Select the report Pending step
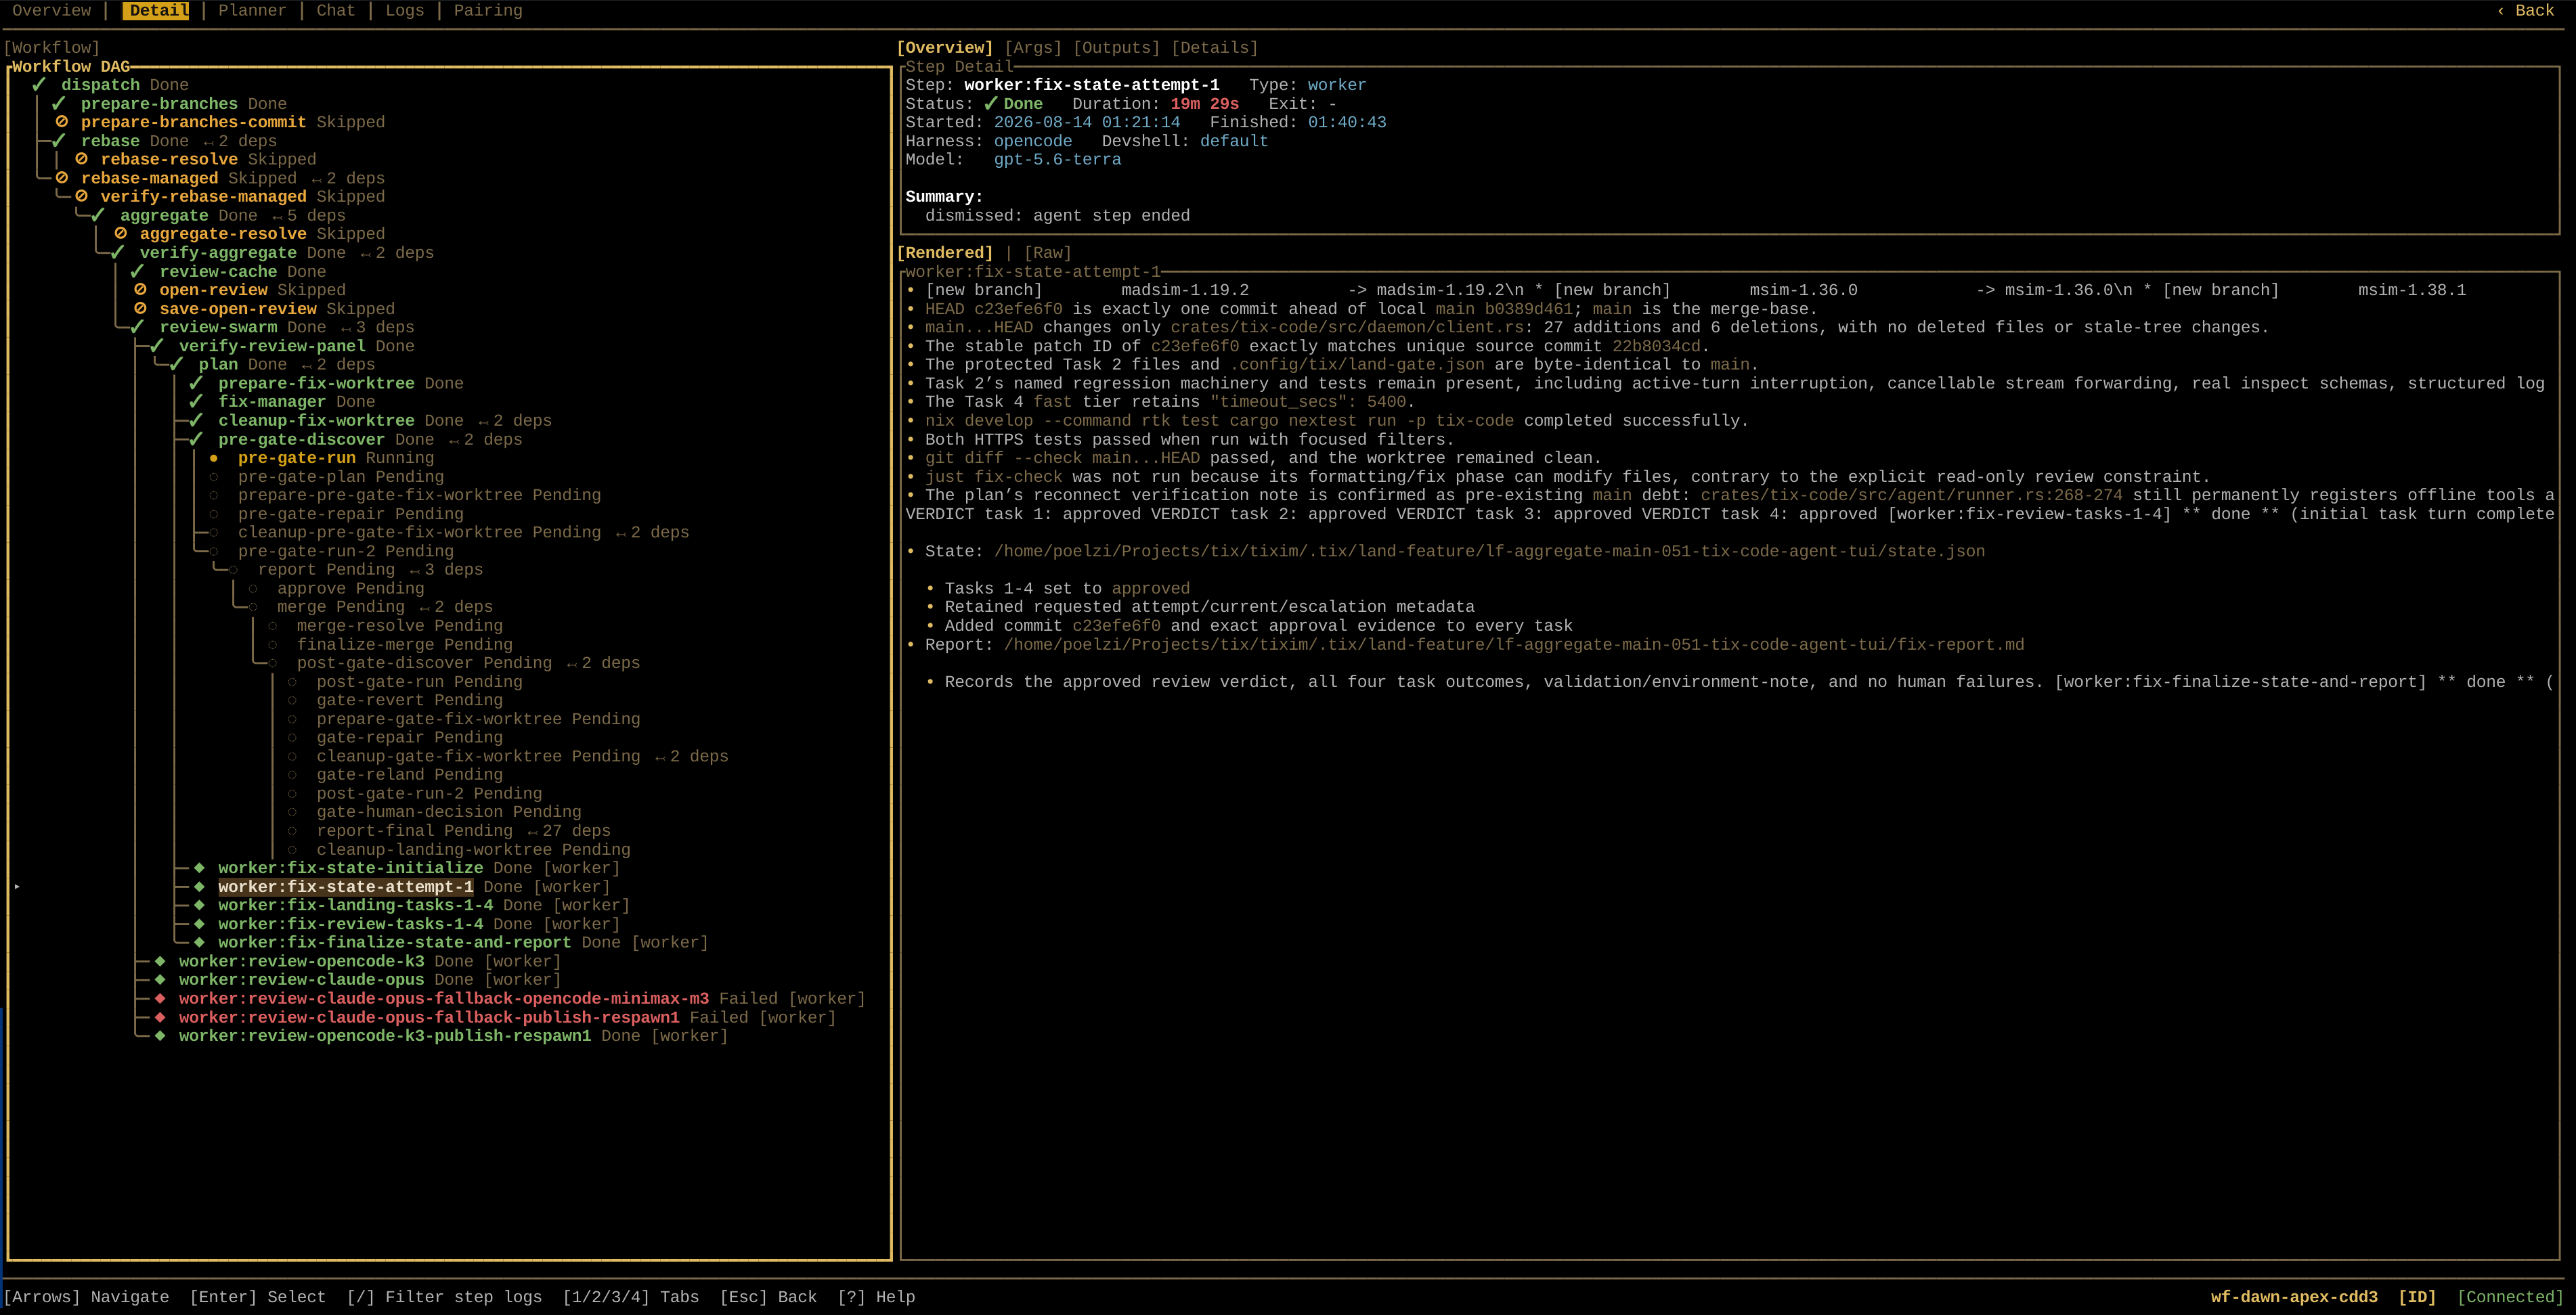 [x=326, y=570]
